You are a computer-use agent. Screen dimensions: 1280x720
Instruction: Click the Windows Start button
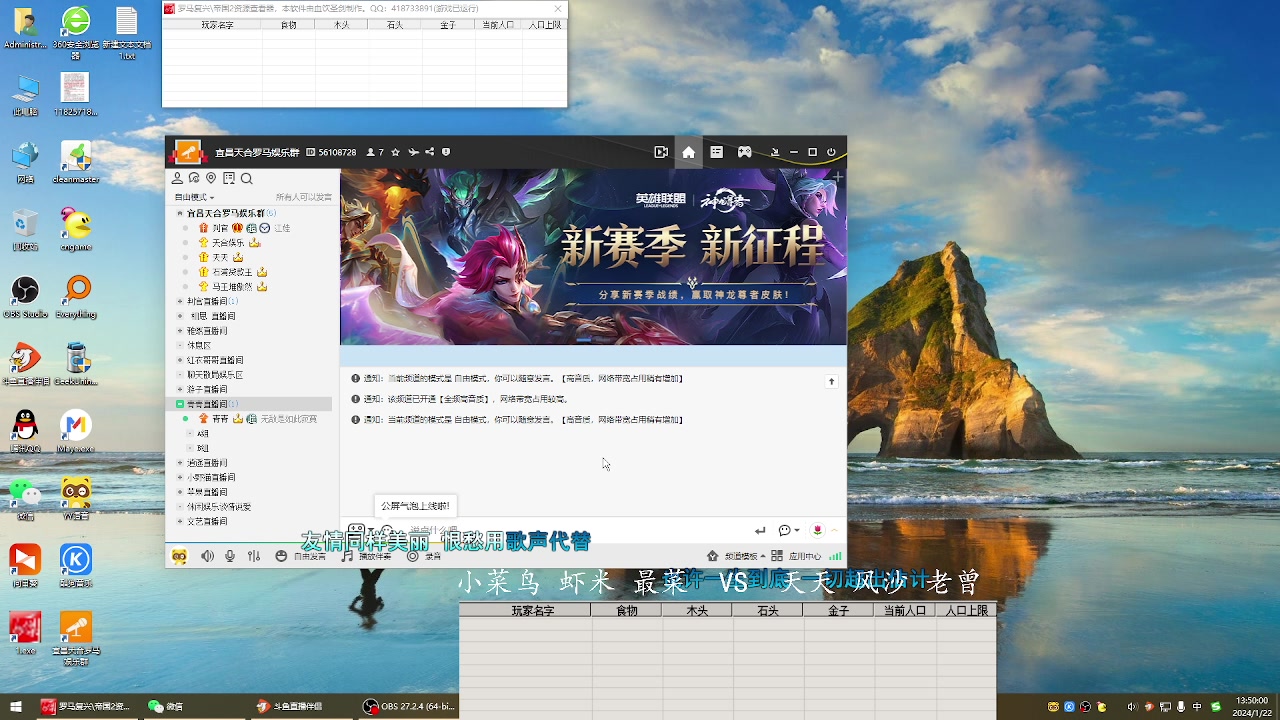[x=16, y=706]
